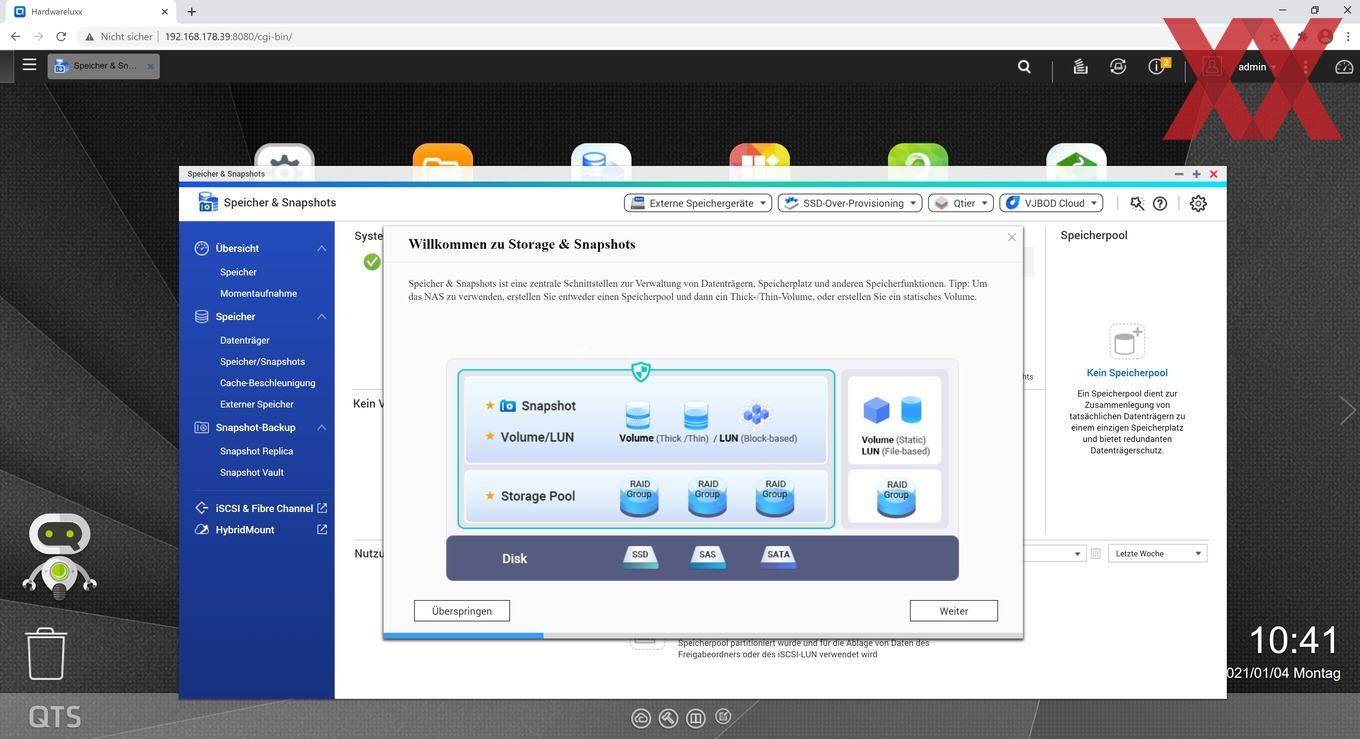This screenshot has height=739, width=1360.
Task: Click the myQNAPcloud icon at desktop bottom
Action: 641,718
